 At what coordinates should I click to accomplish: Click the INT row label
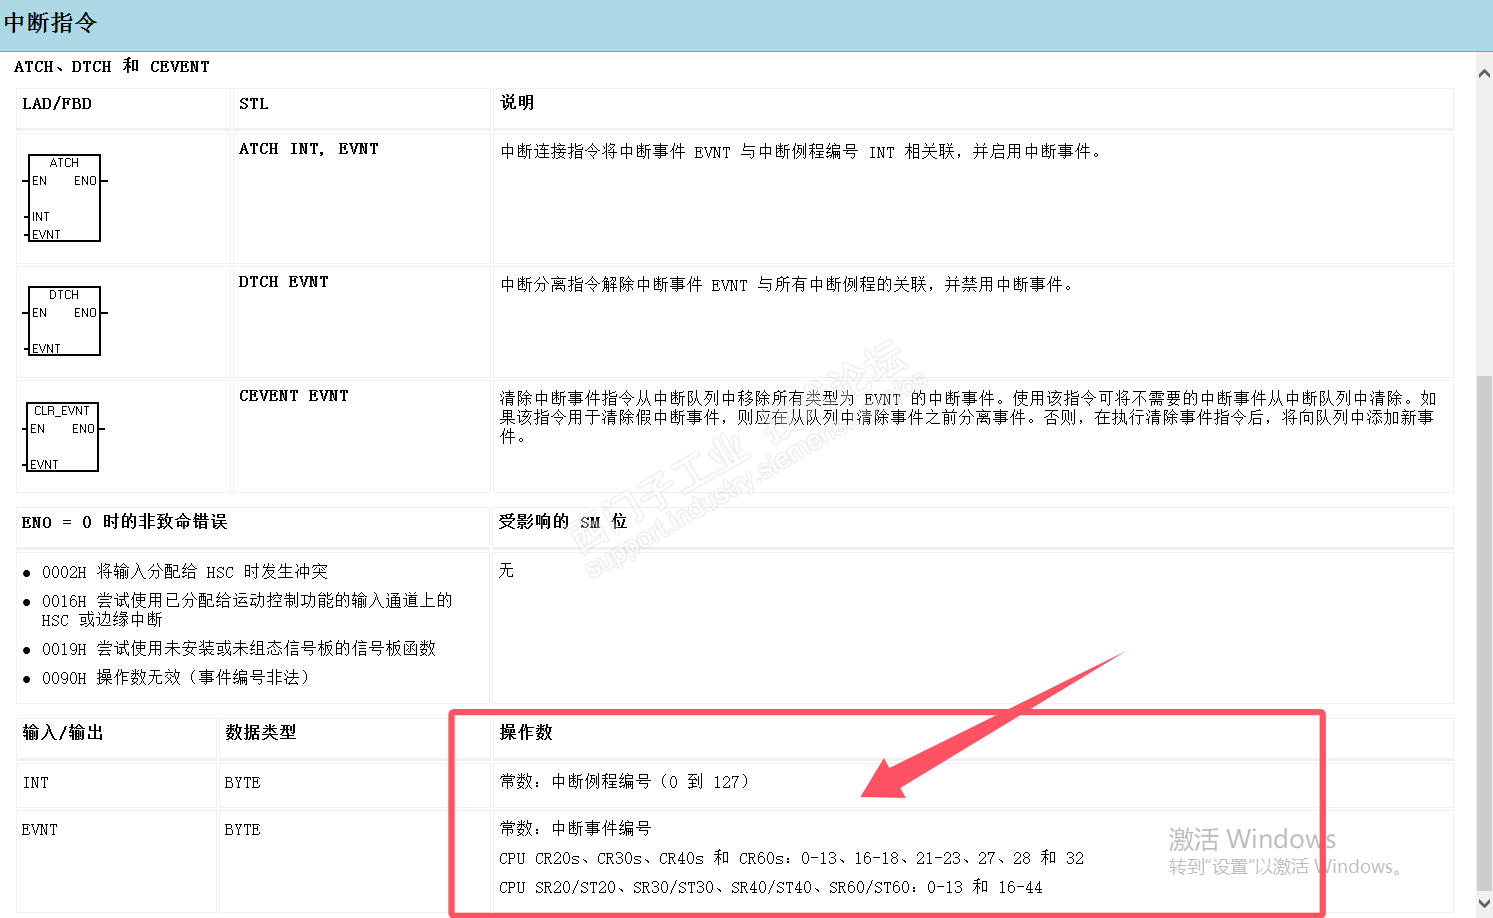click(x=36, y=783)
